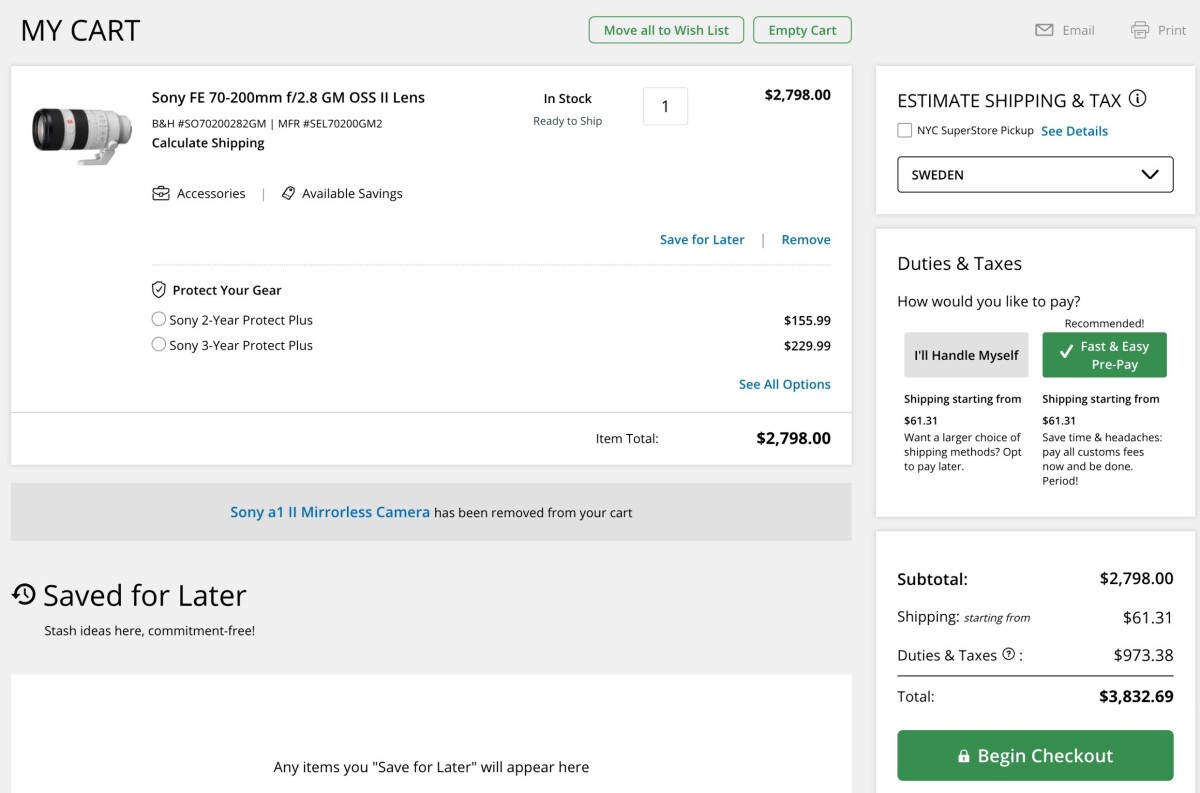Click the Saved for Later history clock icon
The width and height of the screenshot is (1200, 793).
[x=24, y=594]
